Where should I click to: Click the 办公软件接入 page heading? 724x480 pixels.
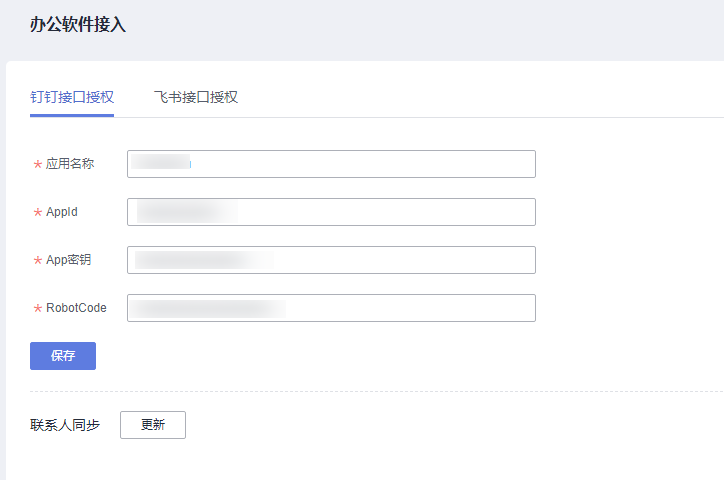click(78, 24)
